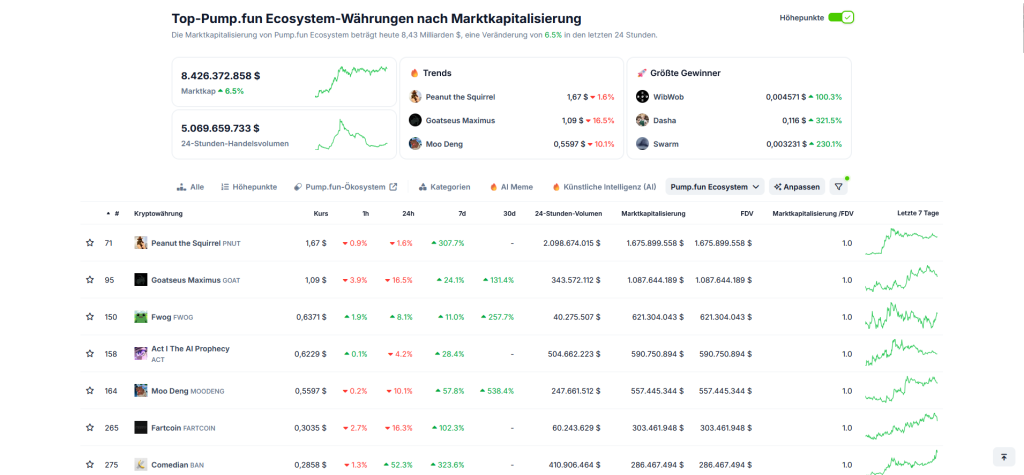Screen dimensions: 1024x475
Task: Star the Act I The AI Prophecy row
Action: pyautogui.click(x=89, y=353)
